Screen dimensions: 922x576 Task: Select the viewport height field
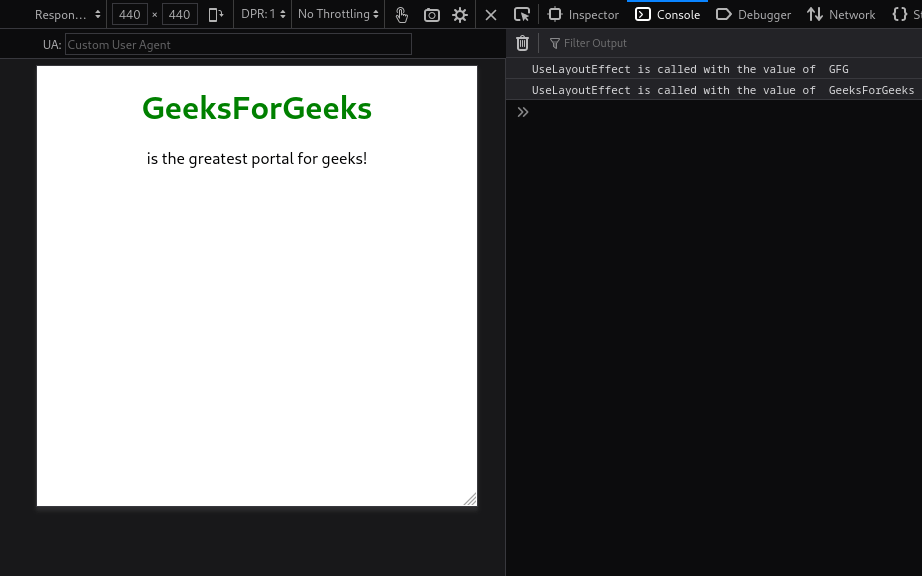click(179, 14)
